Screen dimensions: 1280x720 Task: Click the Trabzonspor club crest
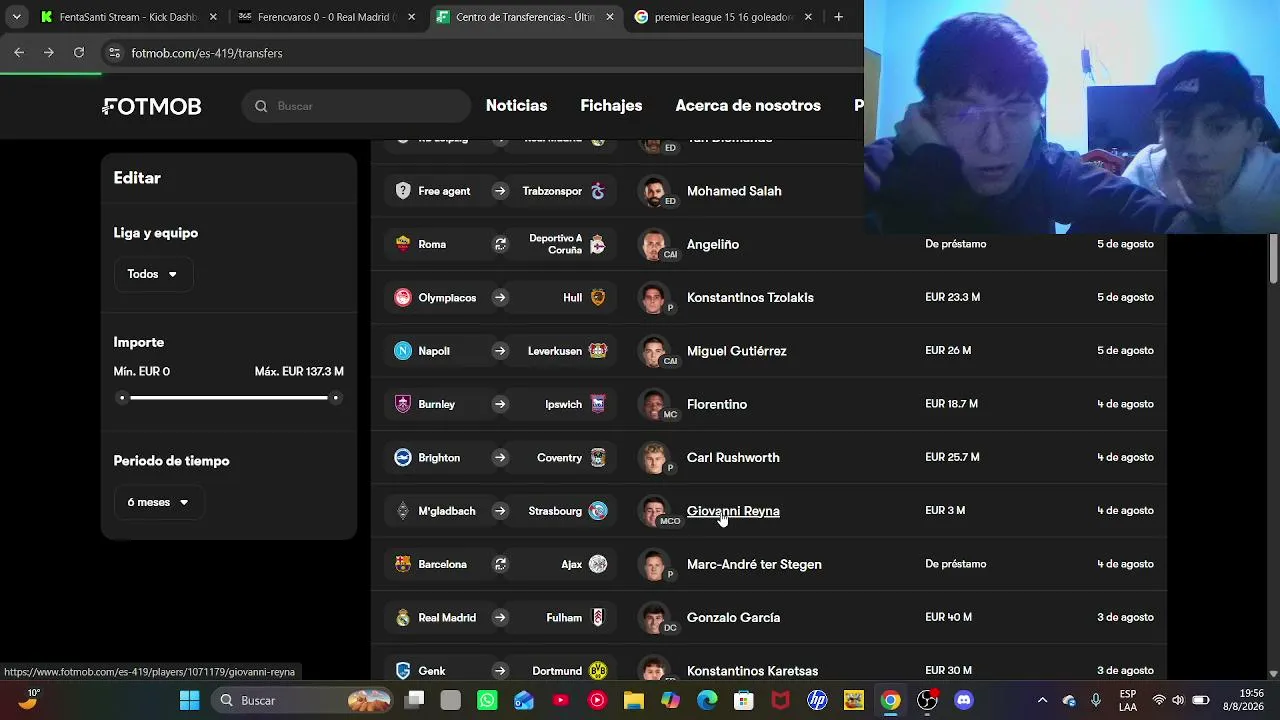coord(598,191)
